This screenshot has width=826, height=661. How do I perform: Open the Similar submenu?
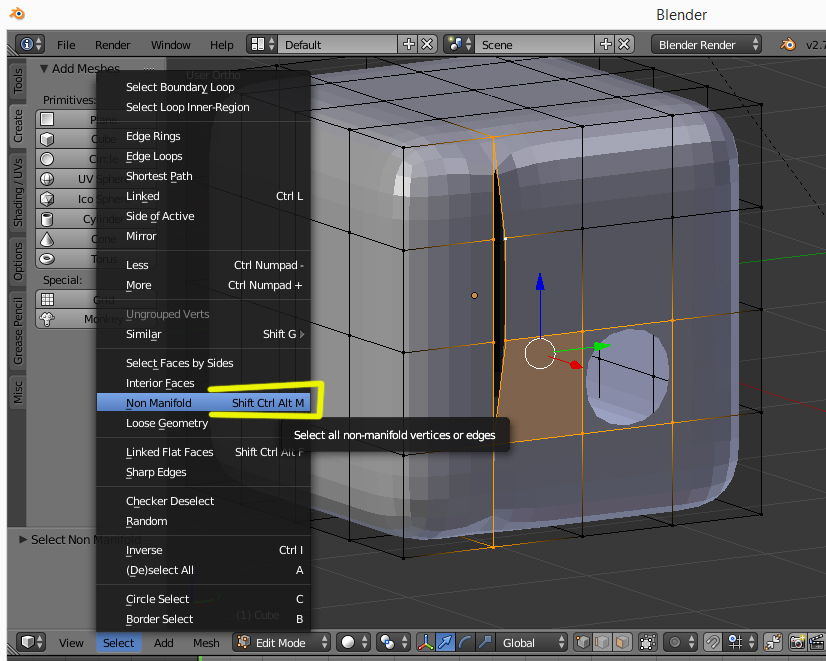[x=203, y=334]
